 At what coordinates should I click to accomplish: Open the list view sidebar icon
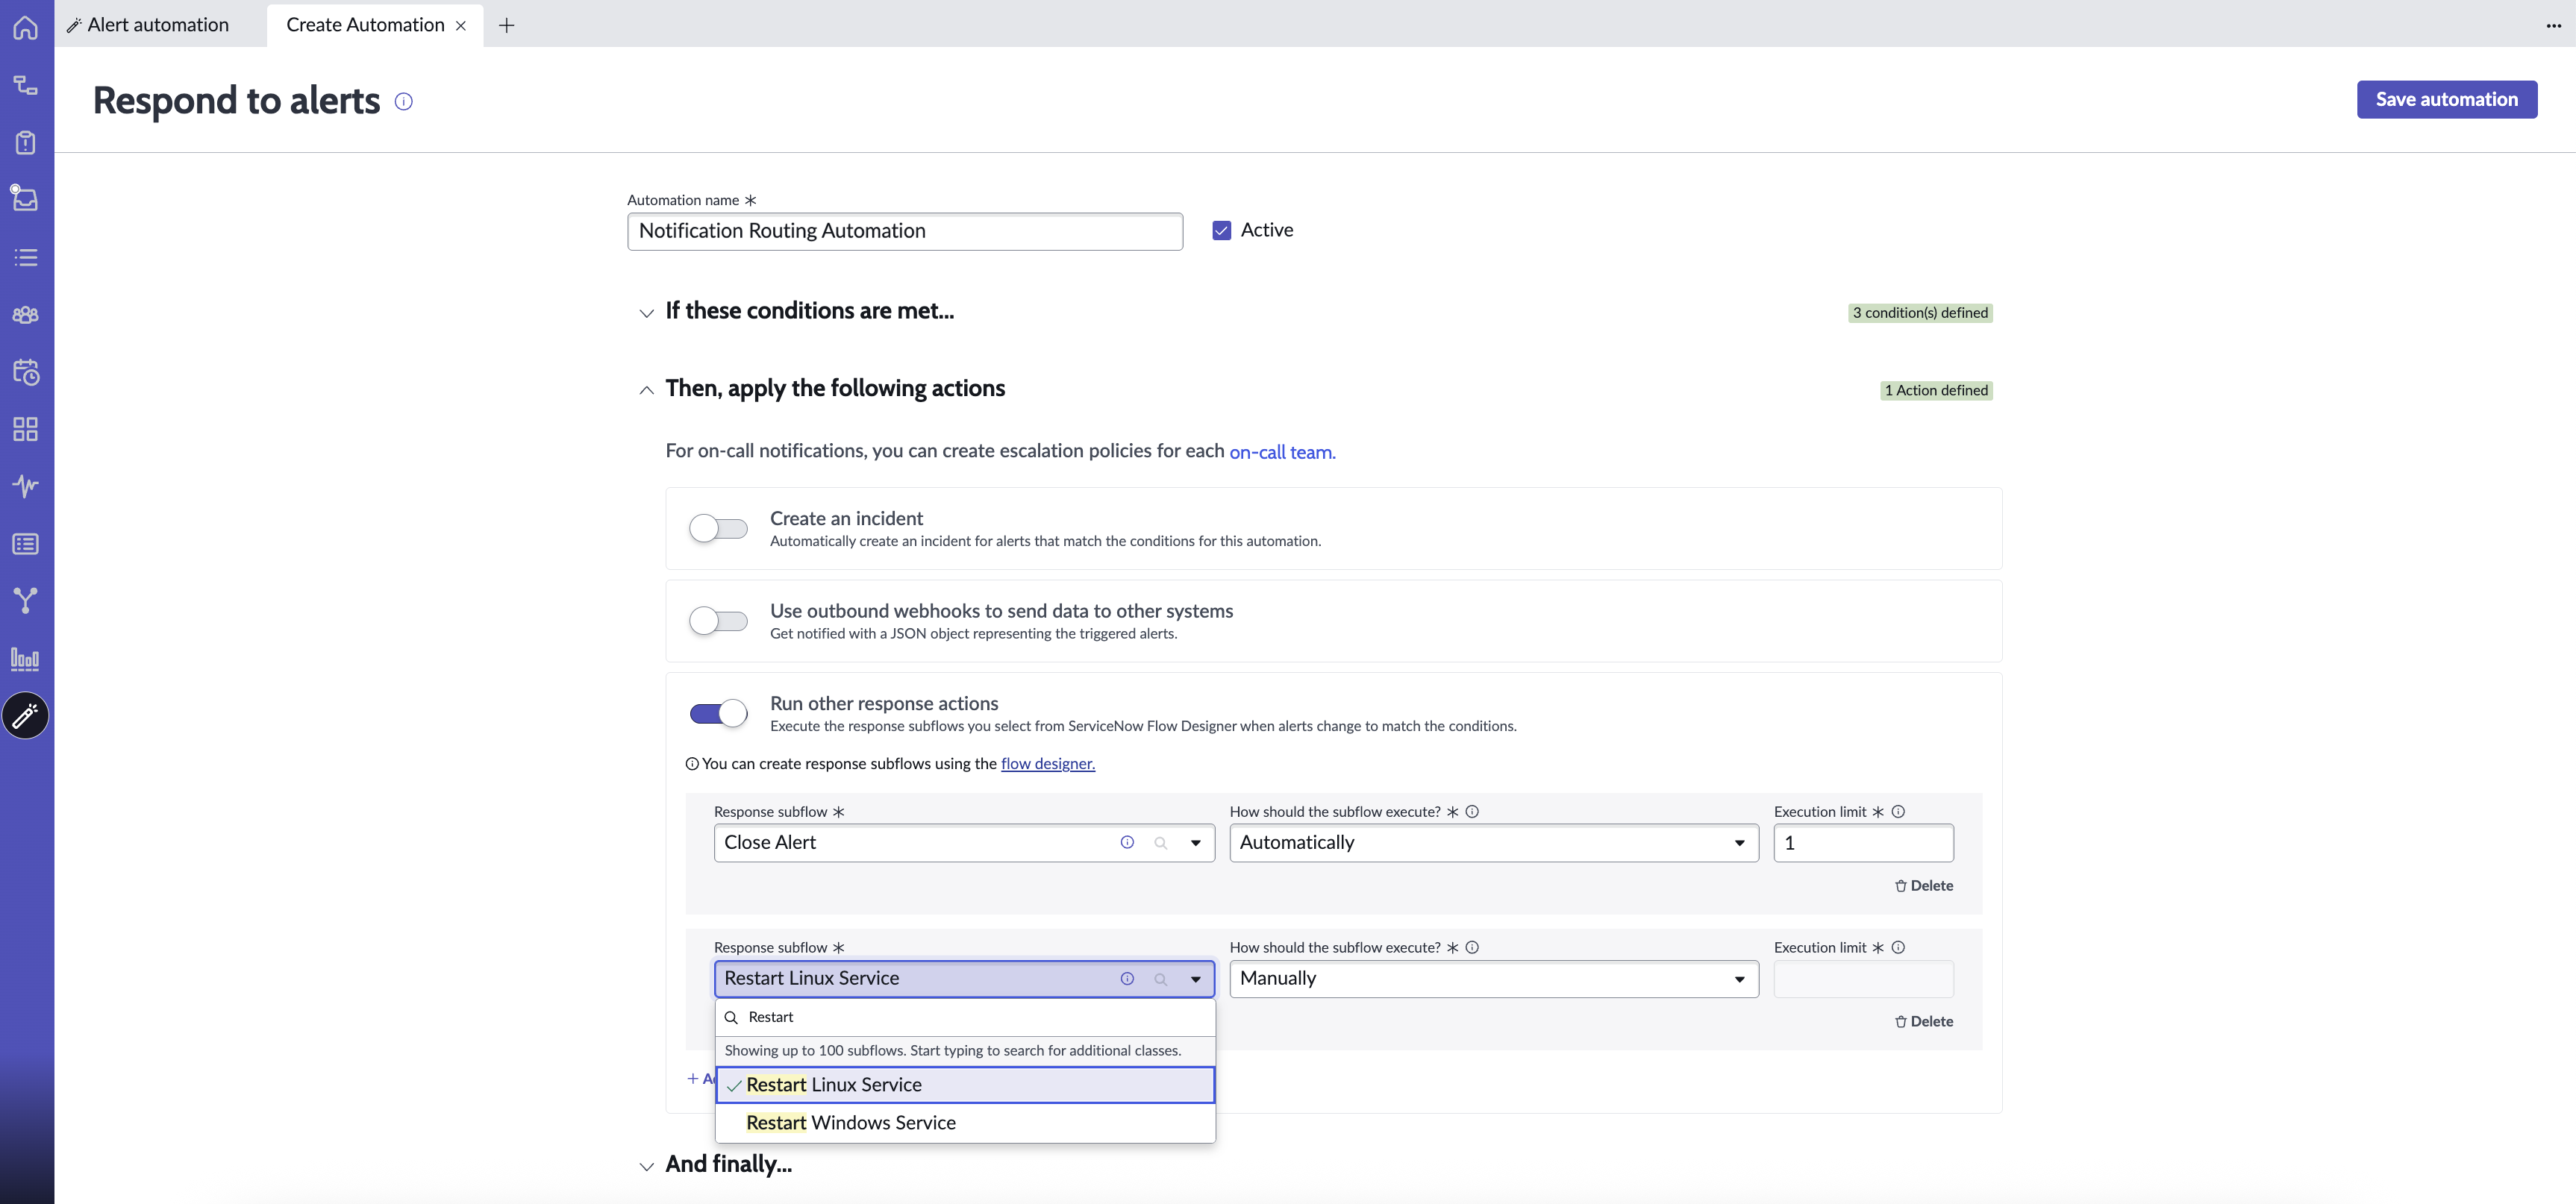click(26, 257)
